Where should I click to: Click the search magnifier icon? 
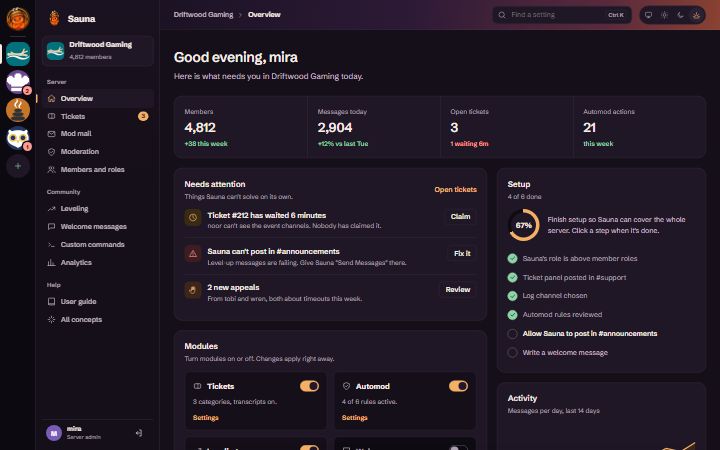tap(502, 15)
